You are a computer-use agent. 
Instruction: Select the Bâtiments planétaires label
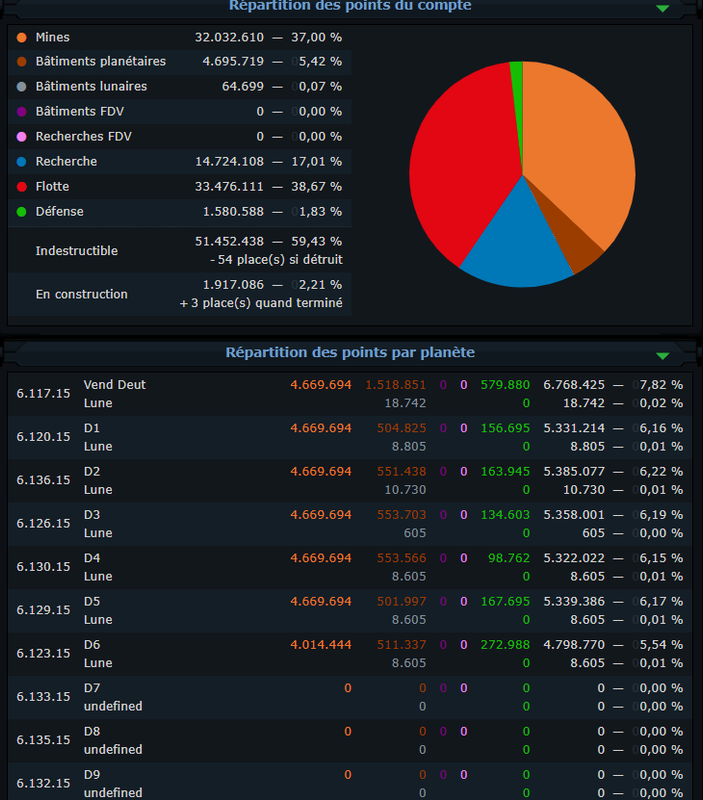point(101,62)
